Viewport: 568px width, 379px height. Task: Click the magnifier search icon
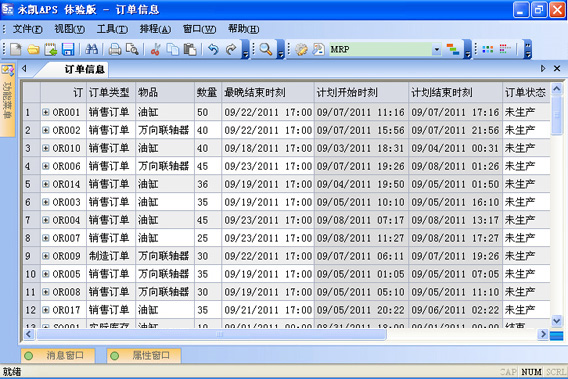coord(266,49)
